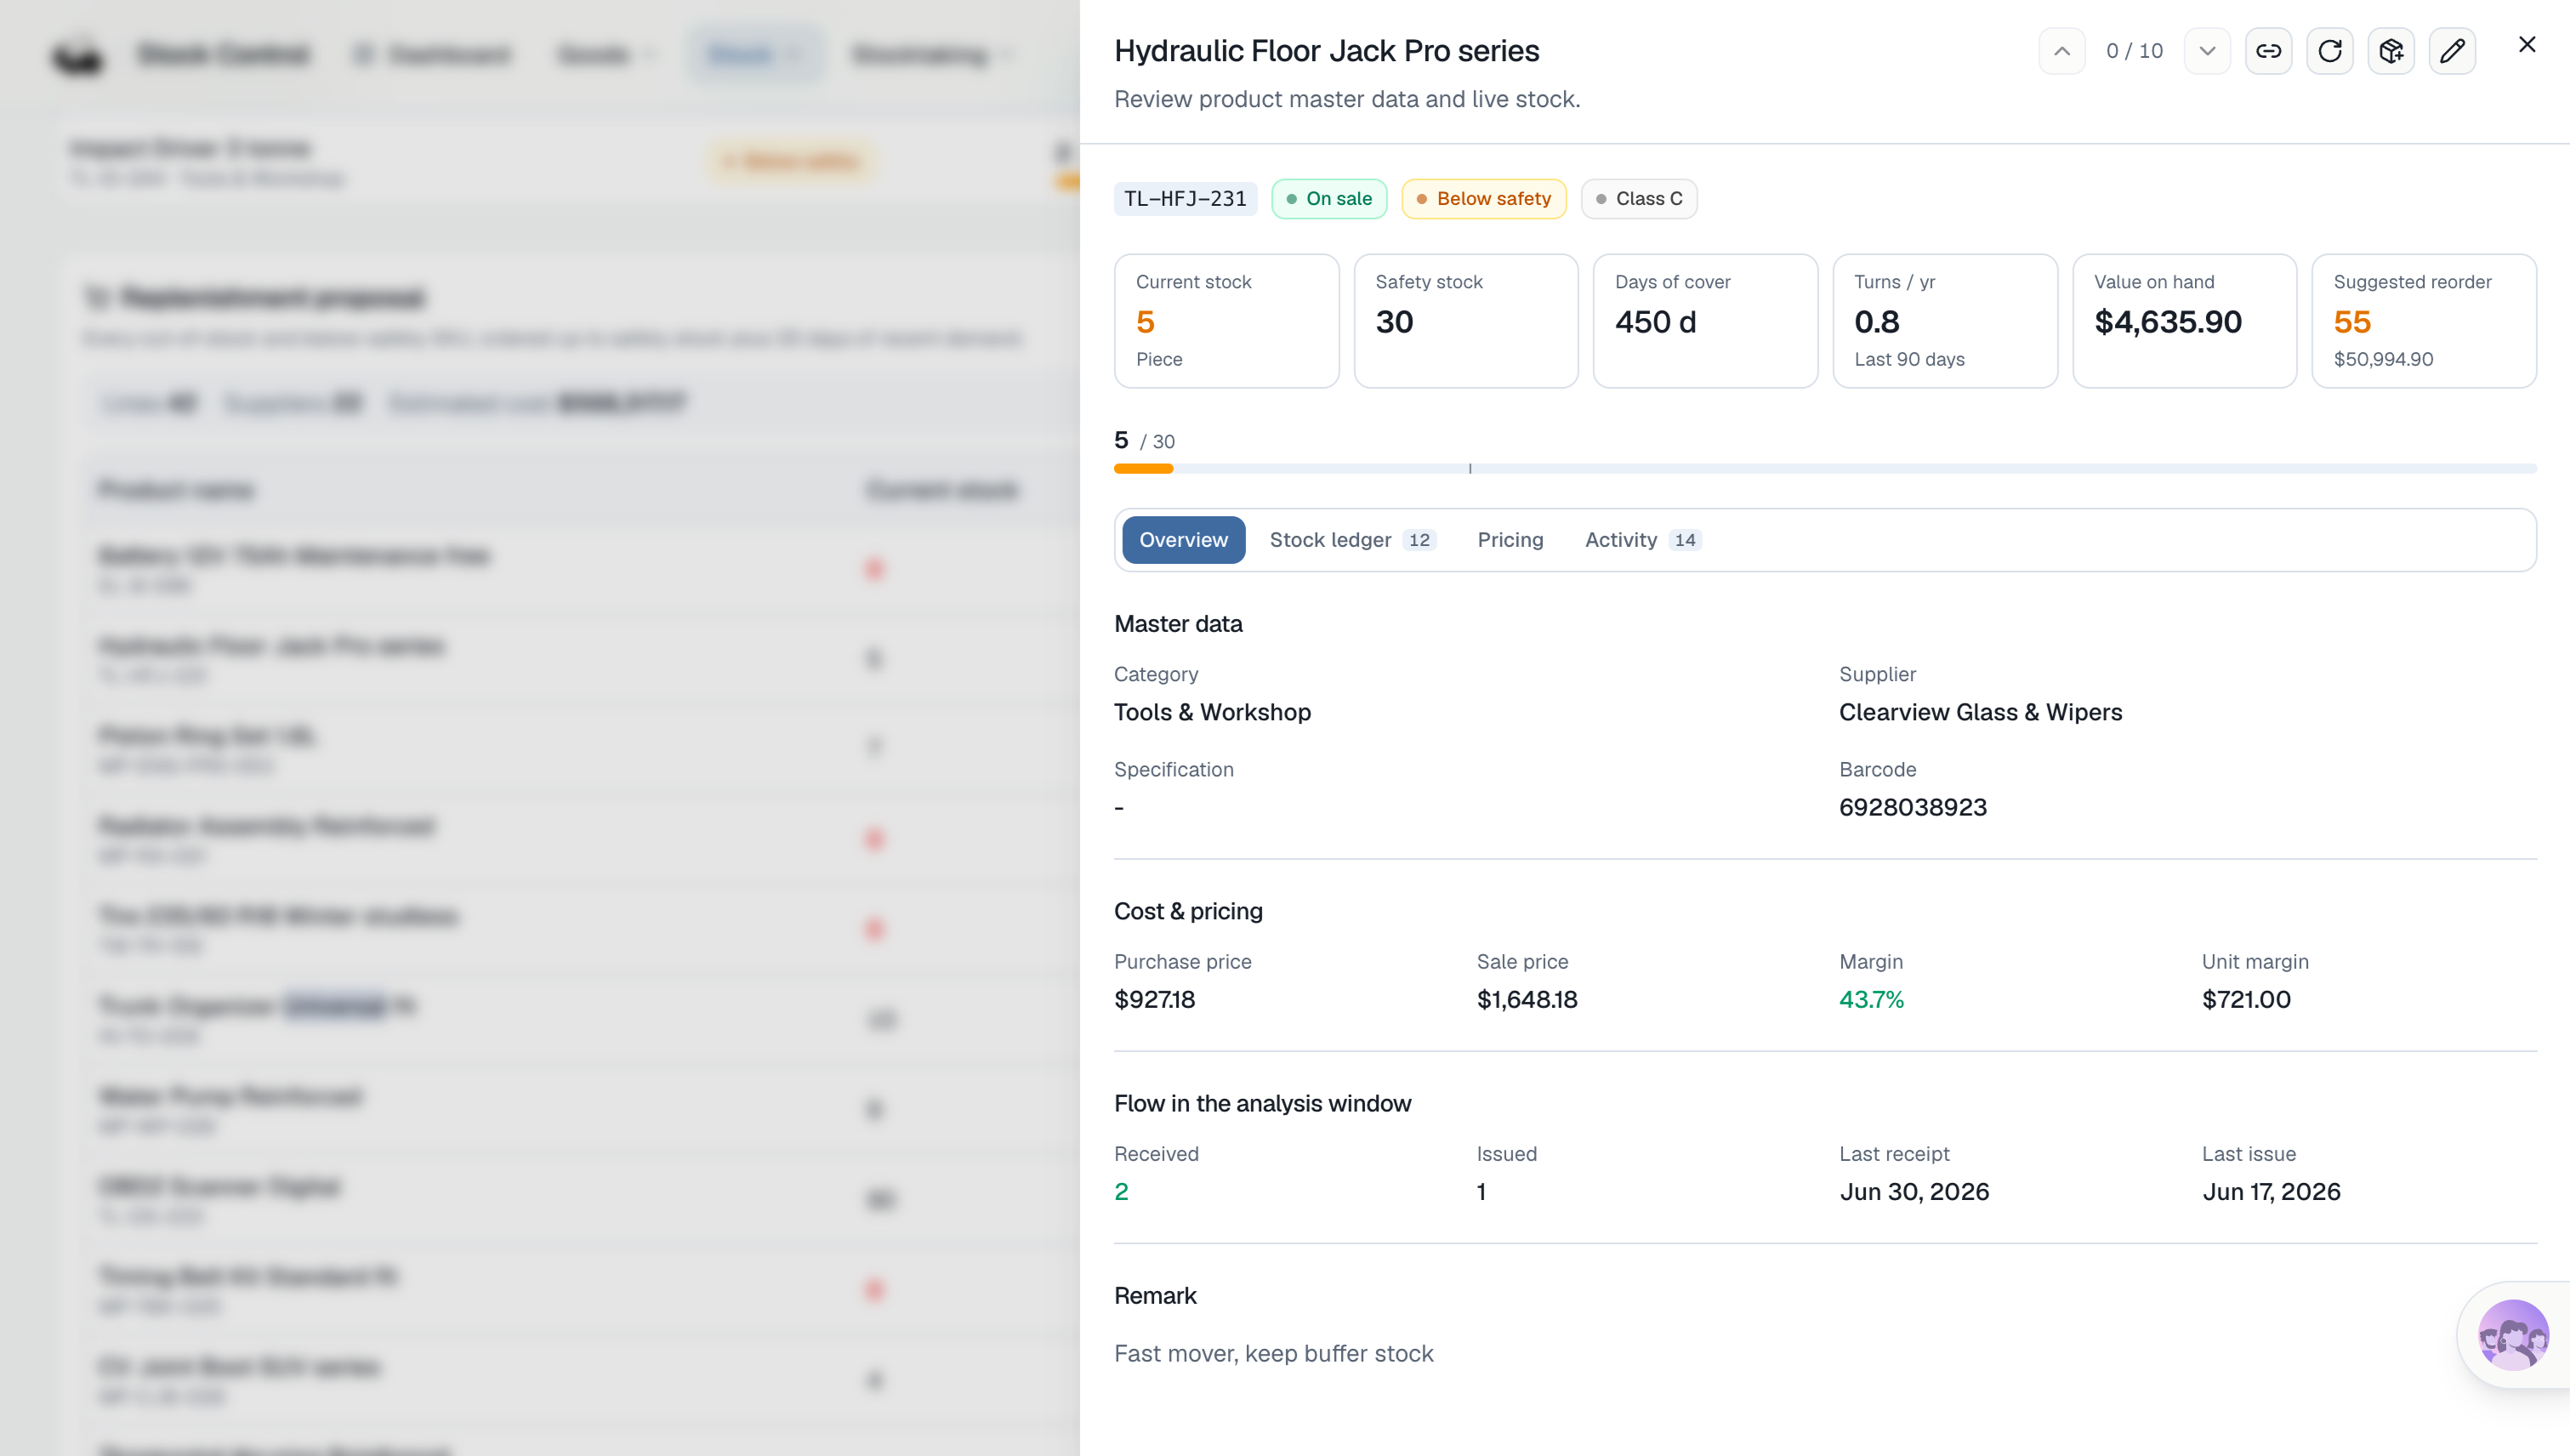Select the Turns / yr card
2570x1456 pixels.
1945,321
